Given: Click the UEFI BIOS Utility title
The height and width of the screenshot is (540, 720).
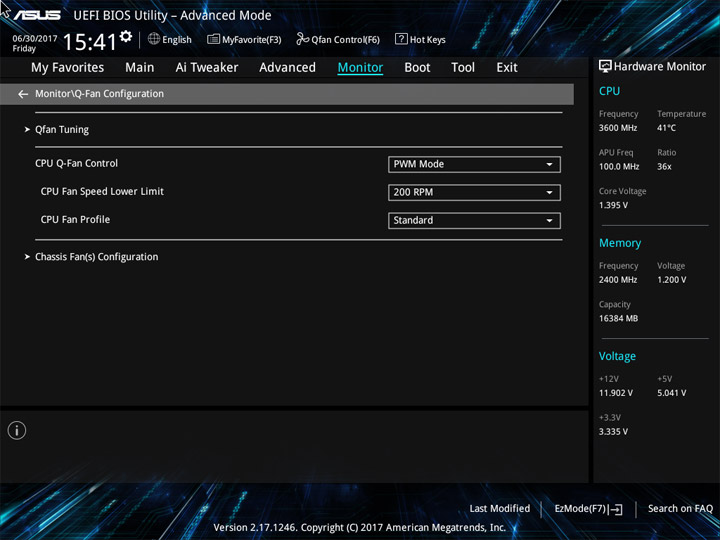Looking at the screenshot, I should (x=172, y=16).
